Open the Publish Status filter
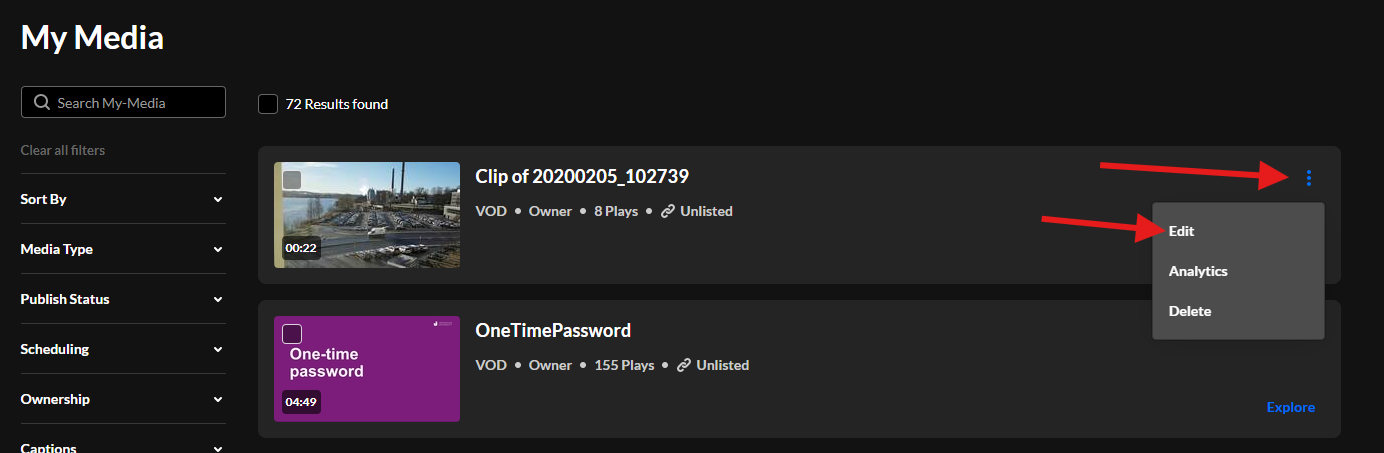 218,299
